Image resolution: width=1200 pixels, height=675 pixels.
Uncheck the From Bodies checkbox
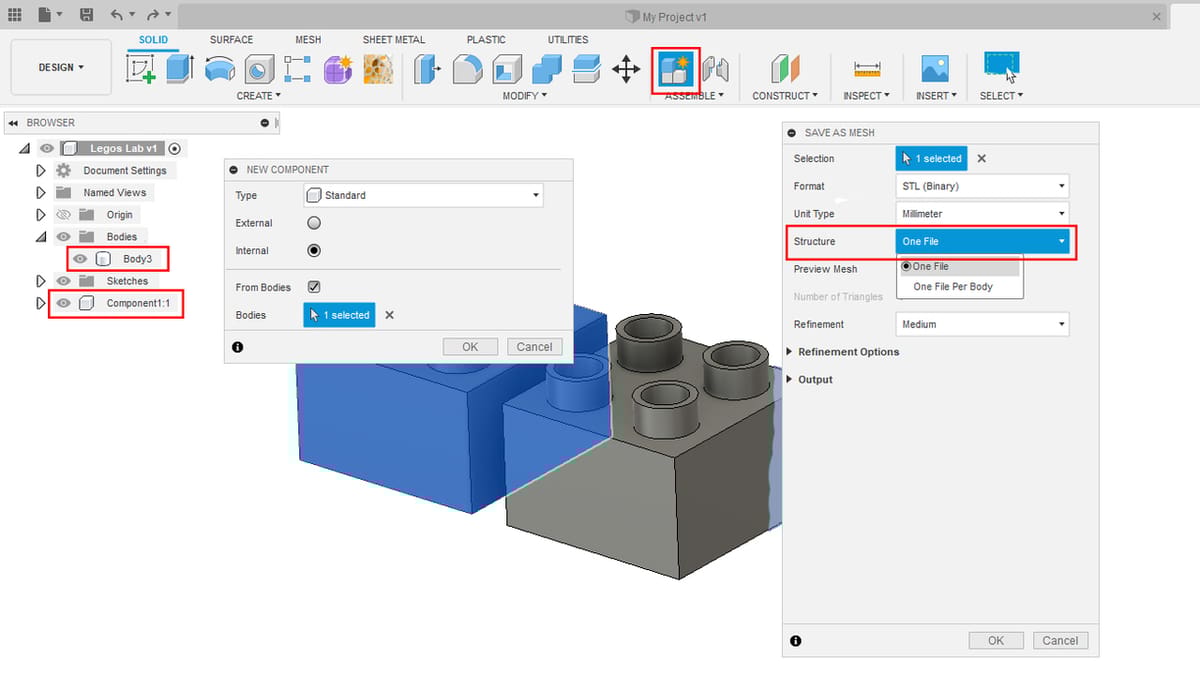[x=314, y=287]
